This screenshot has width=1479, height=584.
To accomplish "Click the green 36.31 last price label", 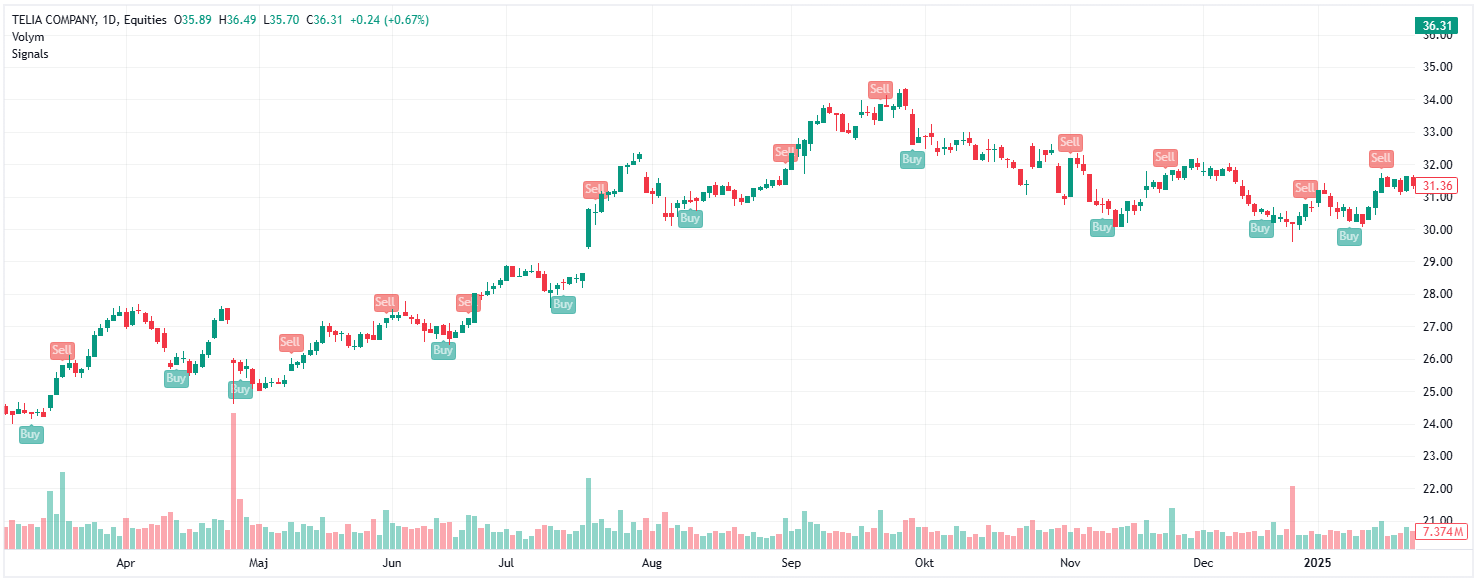I will [x=1436, y=26].
